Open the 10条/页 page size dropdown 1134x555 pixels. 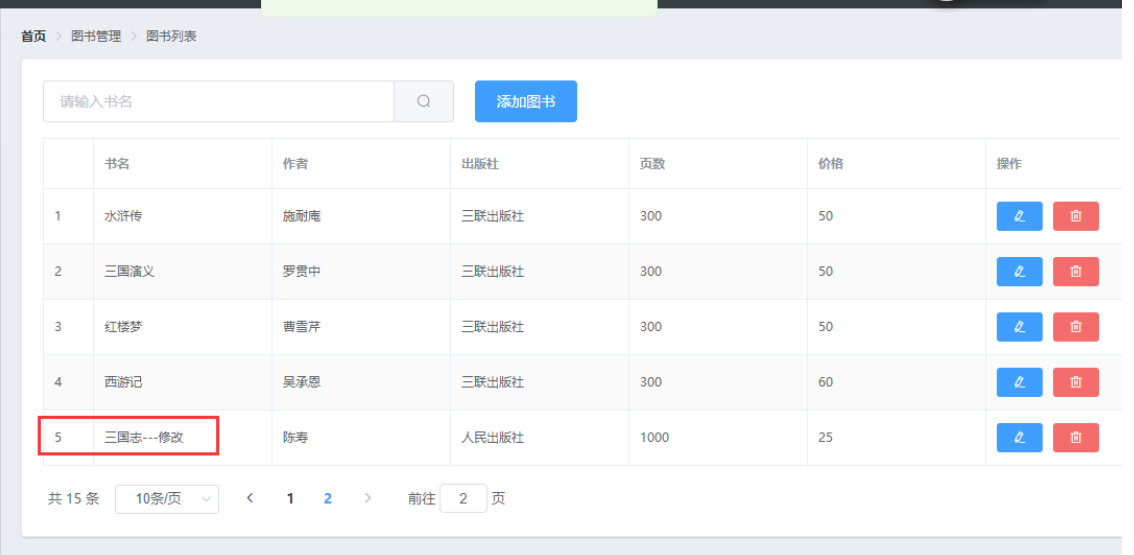pos(167,499)
